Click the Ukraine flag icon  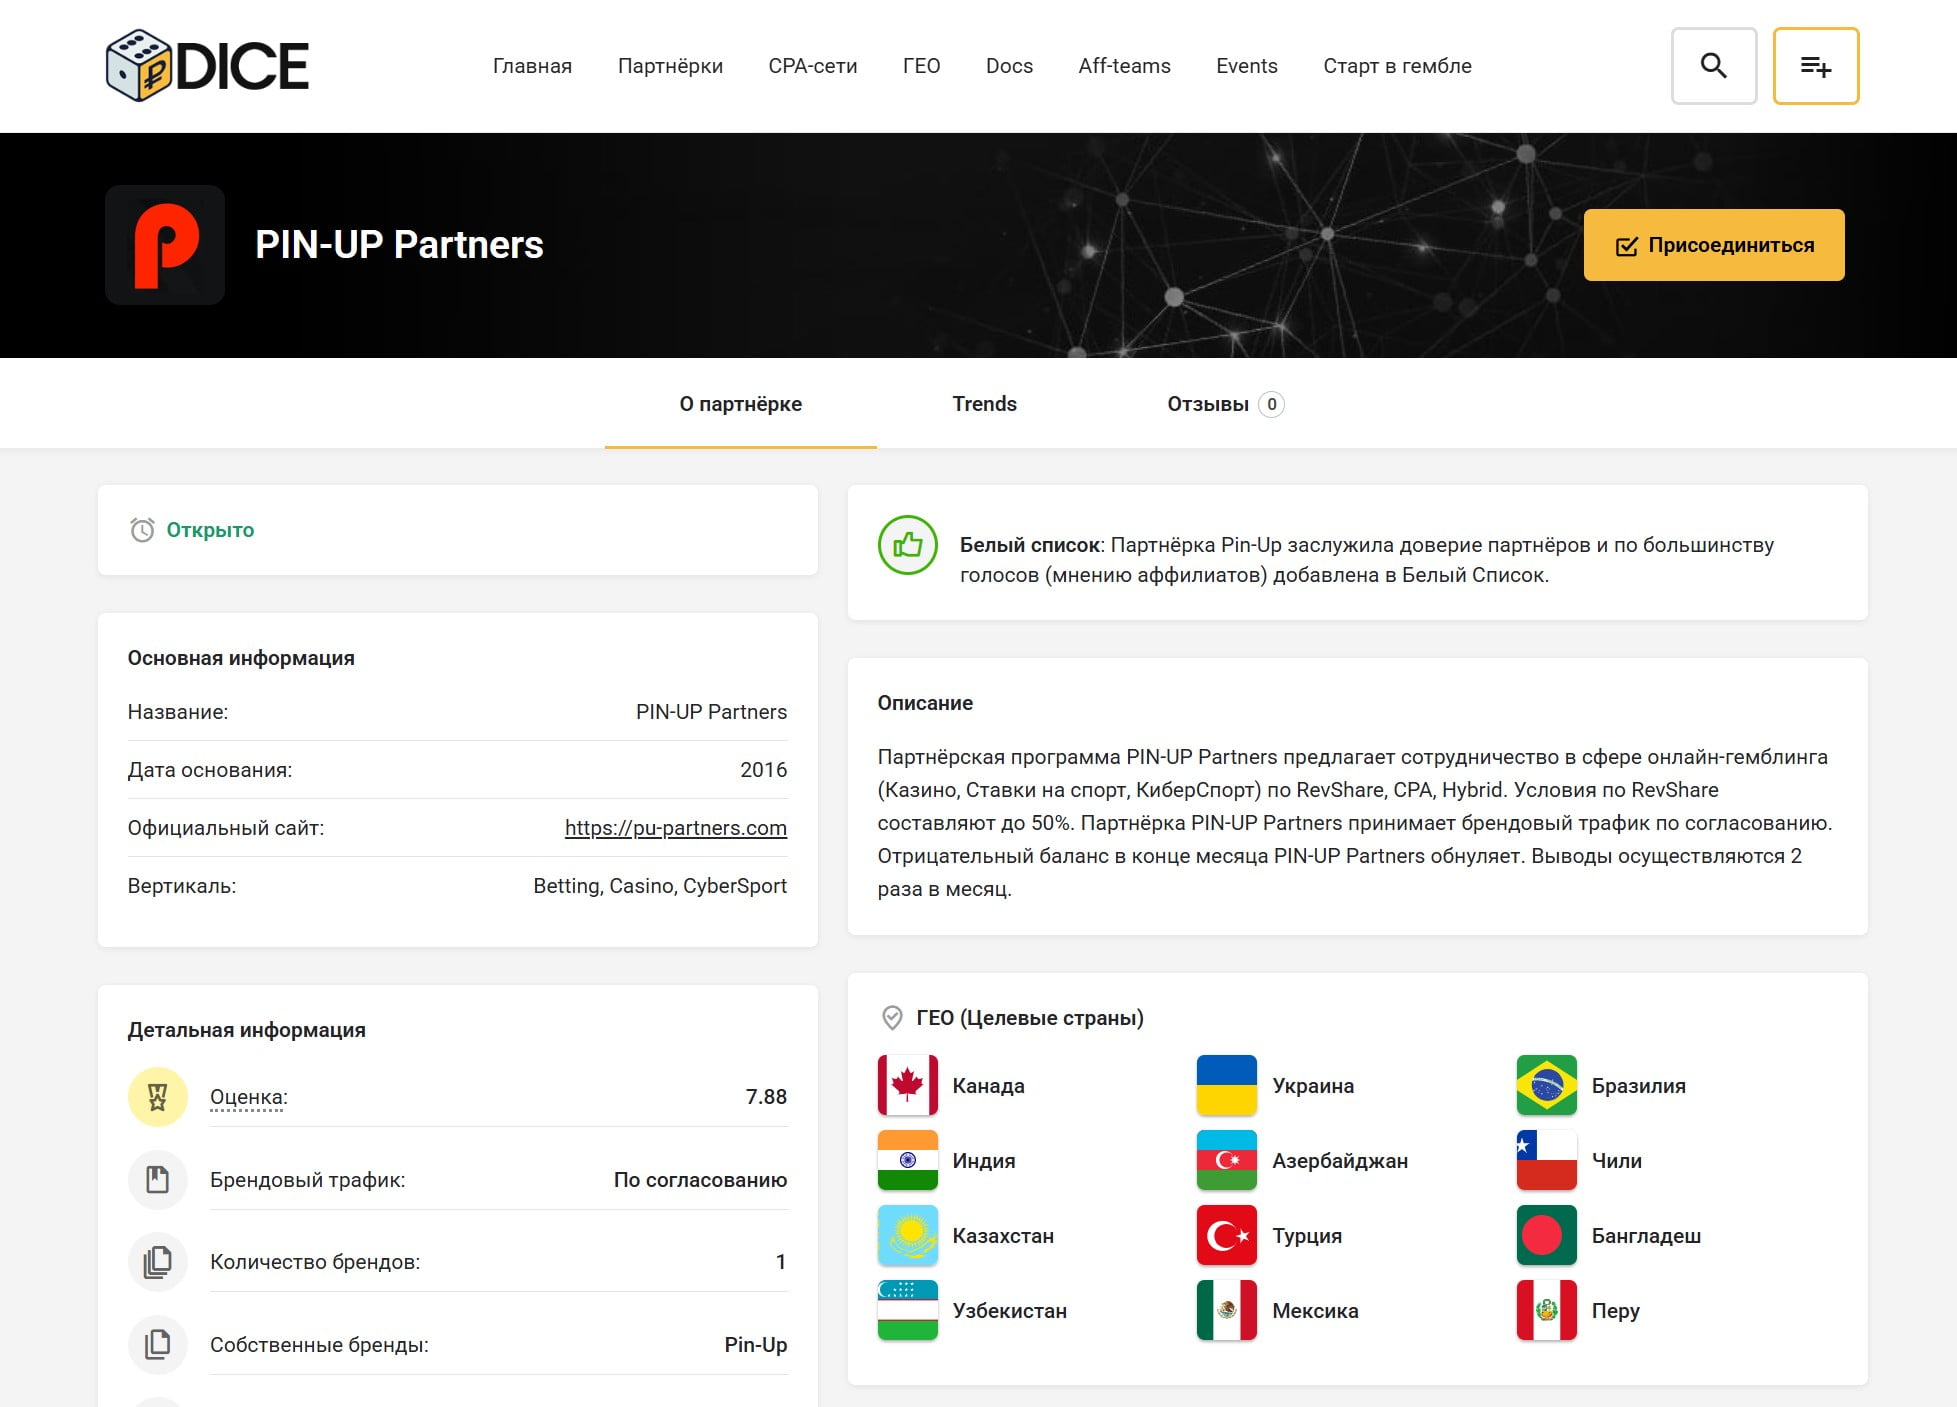[x=1227, y=1085]
